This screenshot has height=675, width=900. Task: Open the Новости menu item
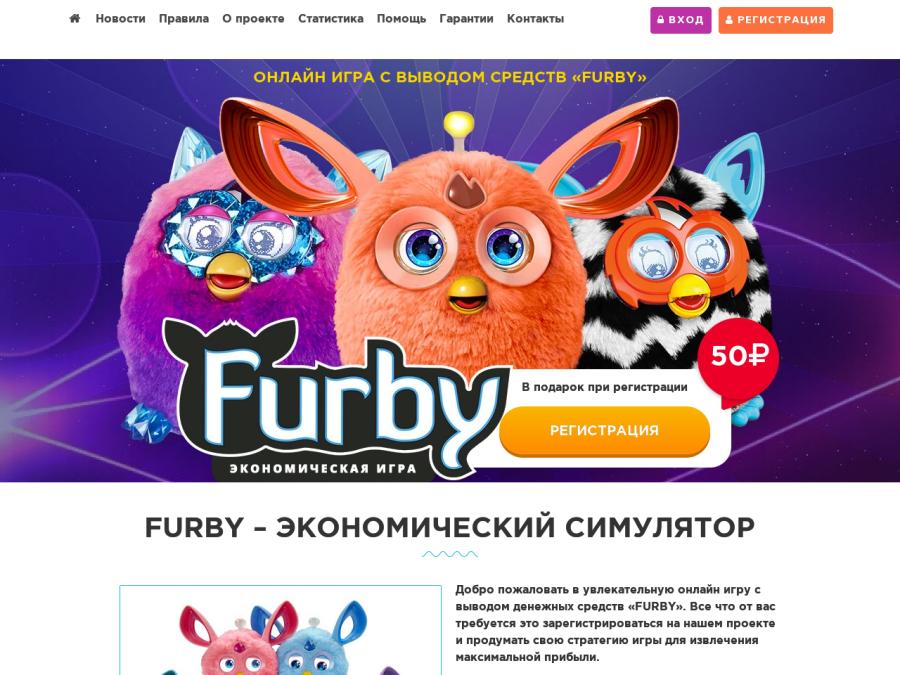pyautogui.click(x=121, y=18)
